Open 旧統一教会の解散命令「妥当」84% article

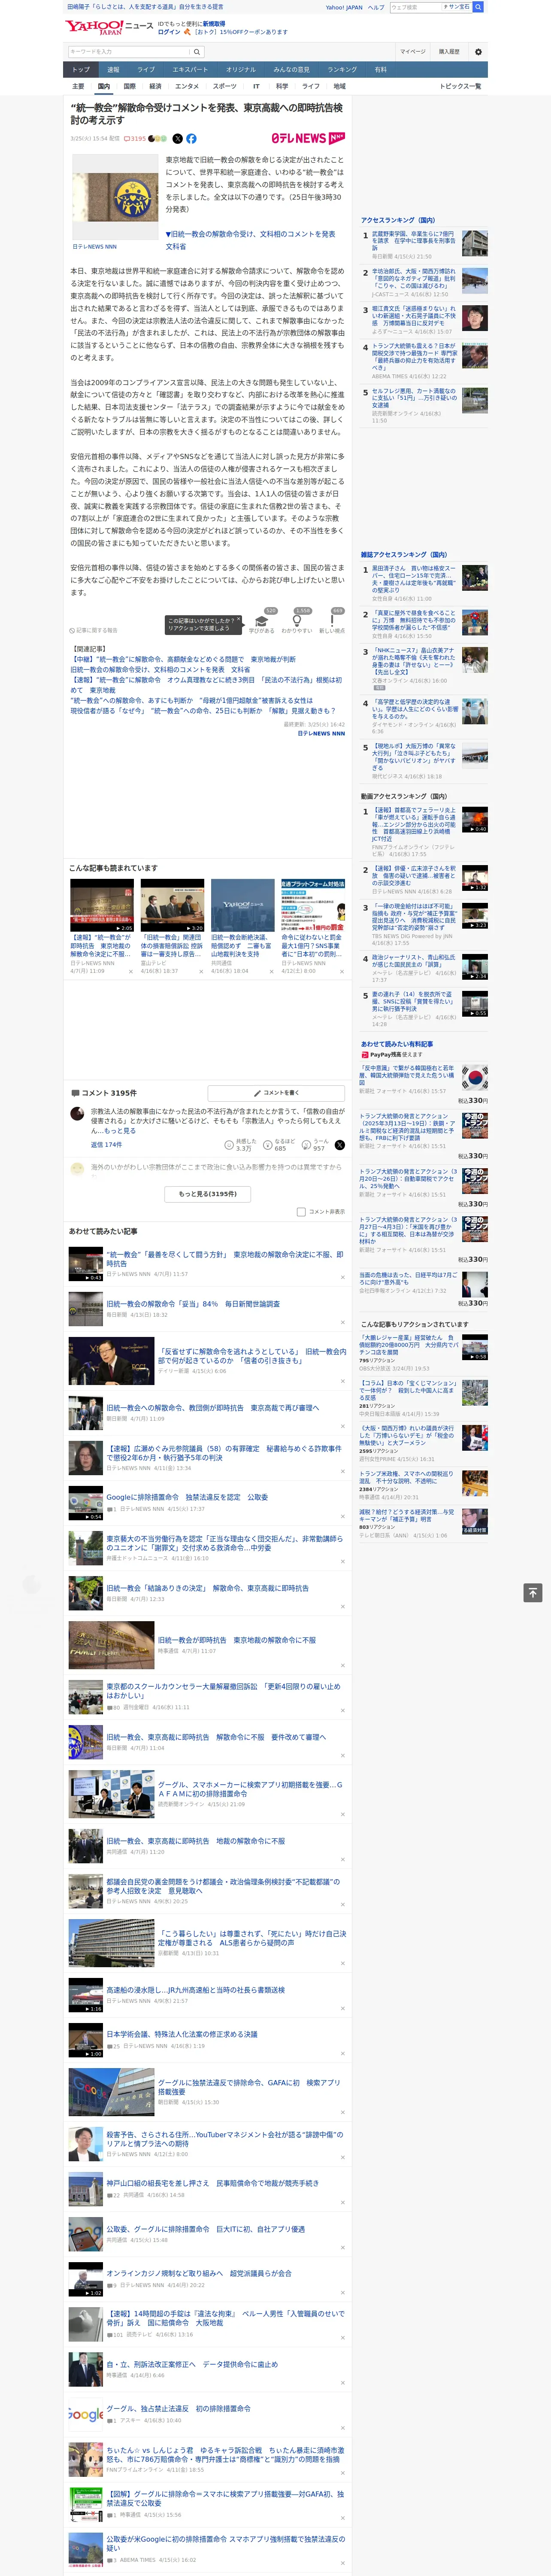(x=193, y=1304)
